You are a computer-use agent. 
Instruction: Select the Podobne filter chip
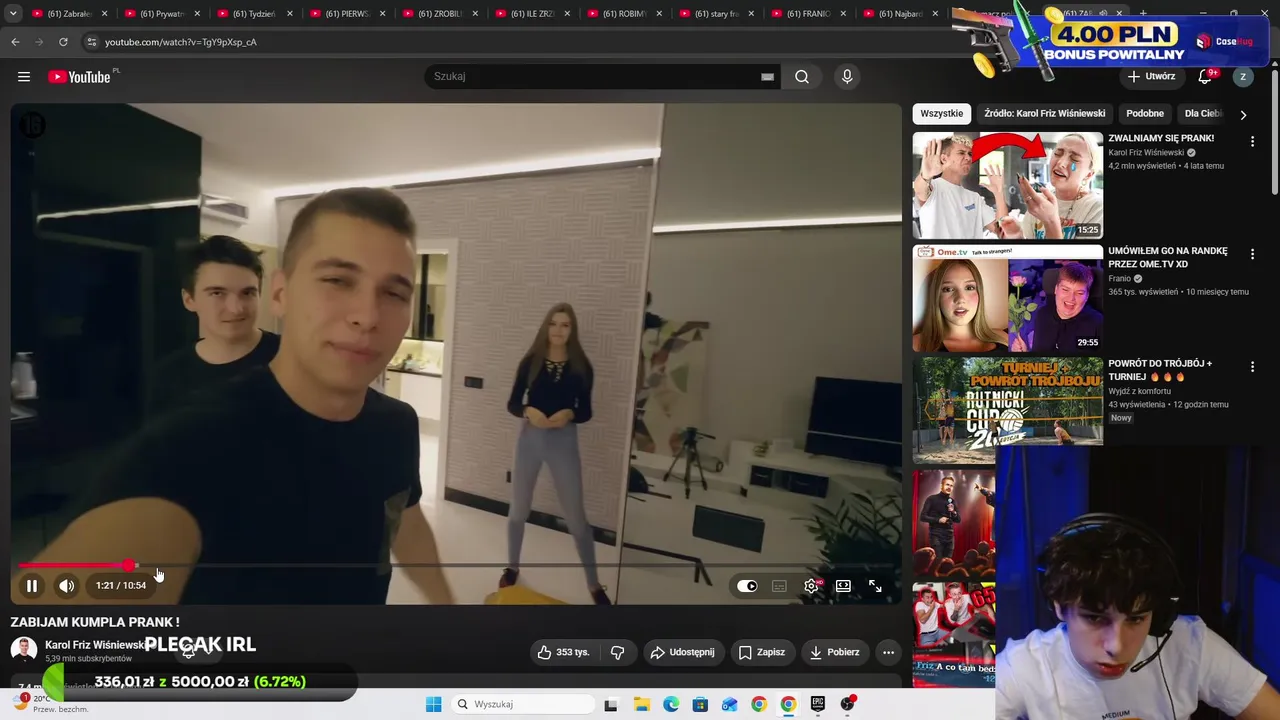pos(1145,114)
